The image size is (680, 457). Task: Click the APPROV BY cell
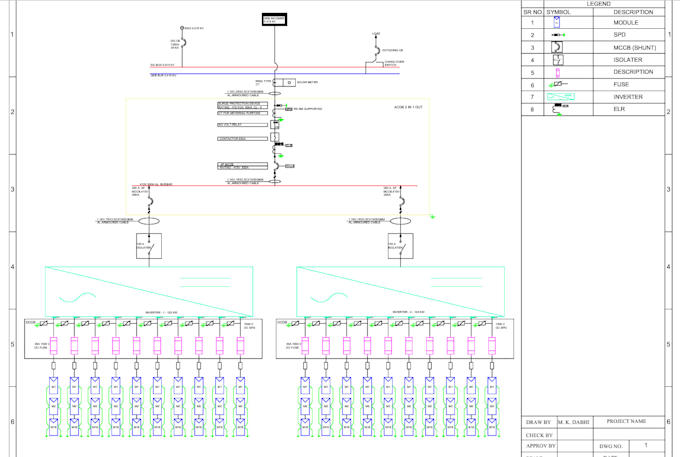540,446
